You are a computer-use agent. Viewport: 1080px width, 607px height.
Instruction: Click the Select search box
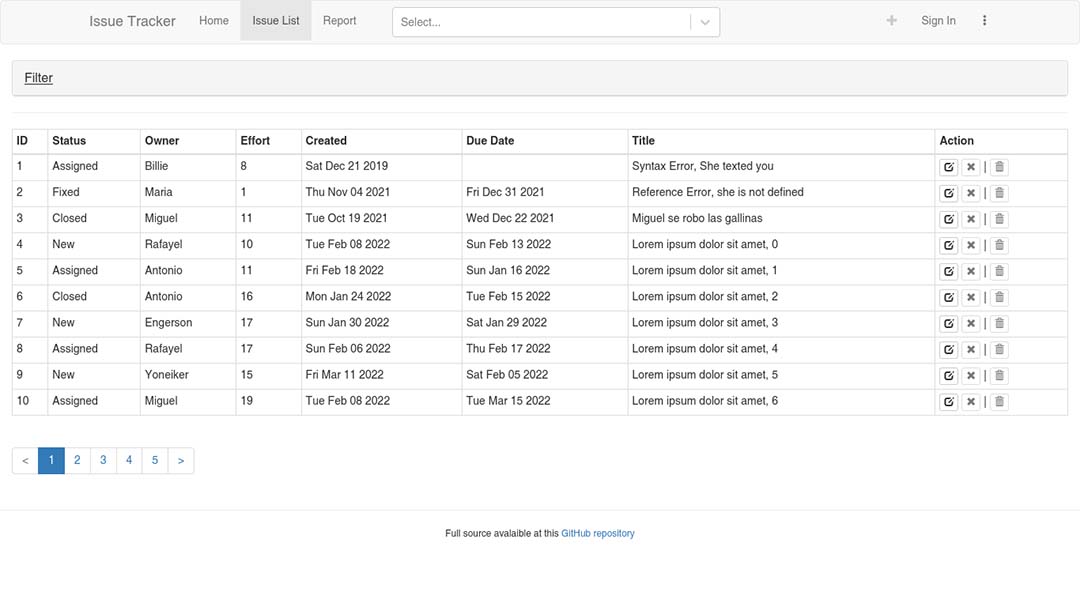tap(540, 22)
